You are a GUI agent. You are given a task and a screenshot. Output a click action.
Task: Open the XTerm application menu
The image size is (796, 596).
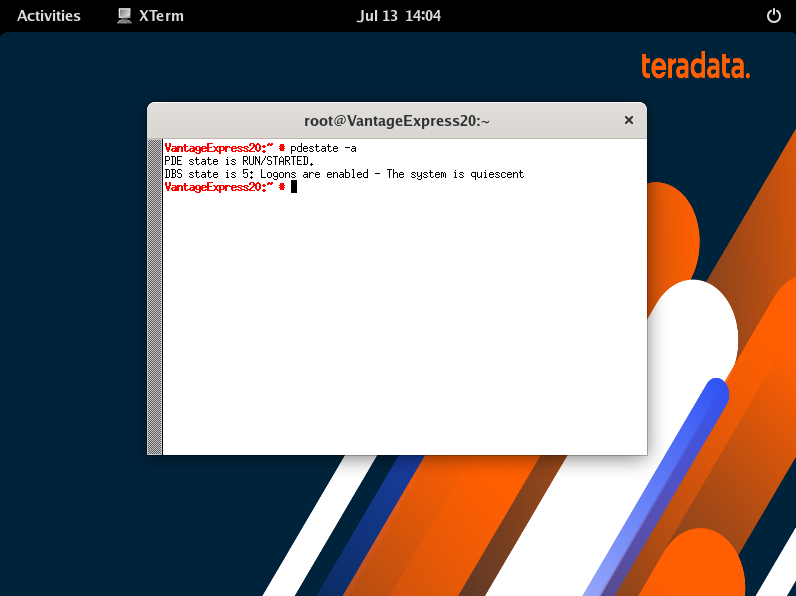(150, 16)
